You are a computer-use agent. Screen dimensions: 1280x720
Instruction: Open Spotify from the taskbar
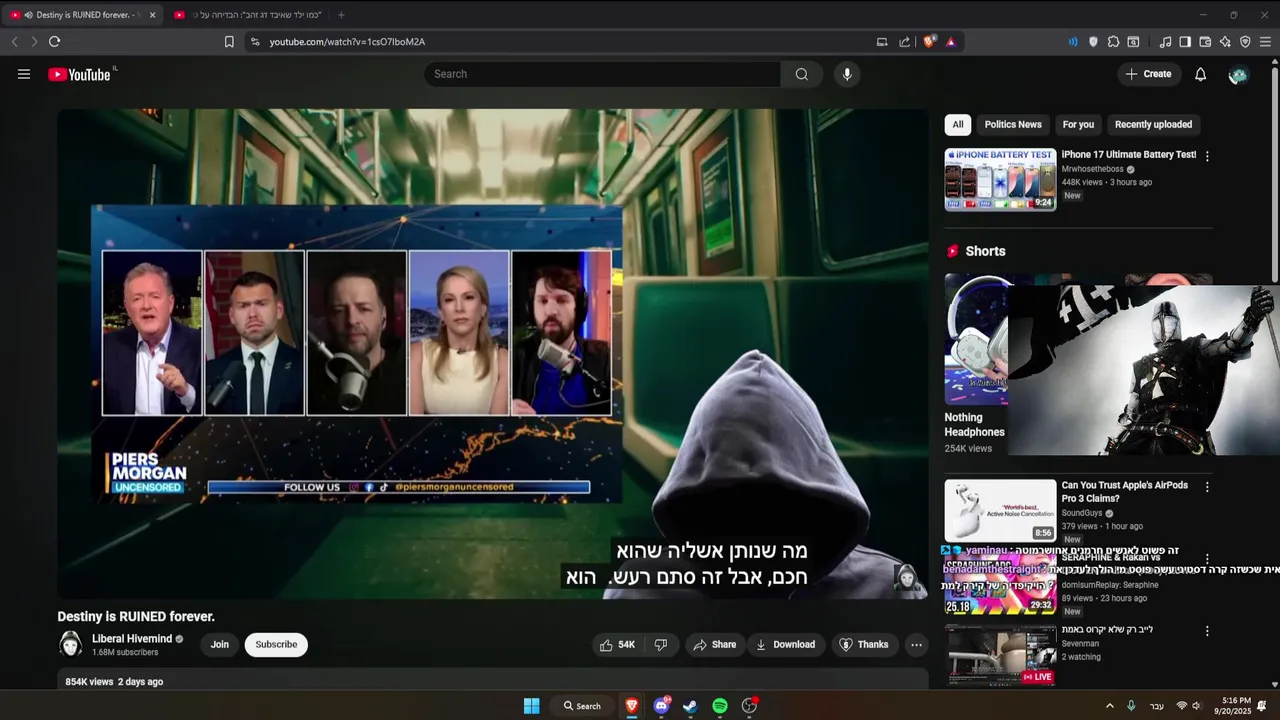[720, 706]
